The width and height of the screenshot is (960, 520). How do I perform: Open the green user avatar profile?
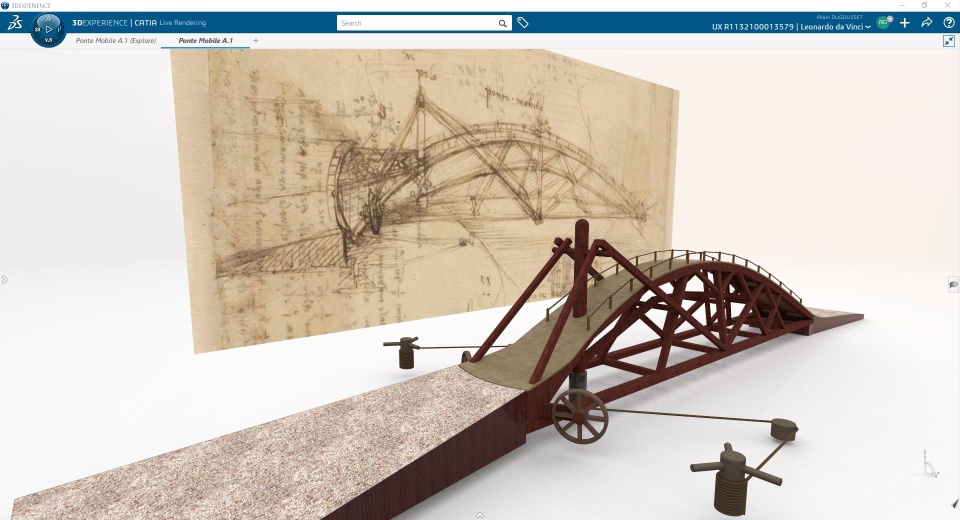pos(883,22)
